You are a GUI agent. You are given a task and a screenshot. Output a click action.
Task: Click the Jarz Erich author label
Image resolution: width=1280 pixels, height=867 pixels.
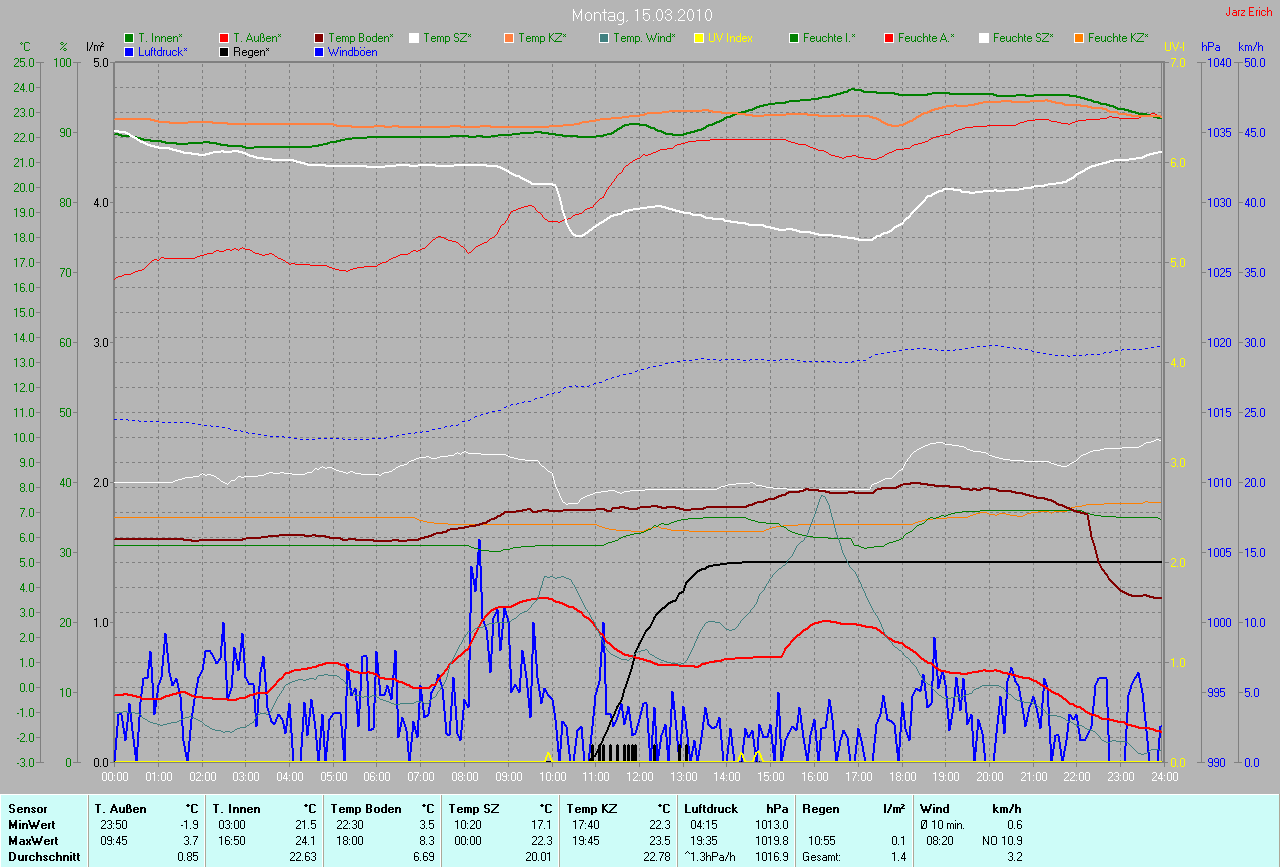click(x=1248, y=12)
